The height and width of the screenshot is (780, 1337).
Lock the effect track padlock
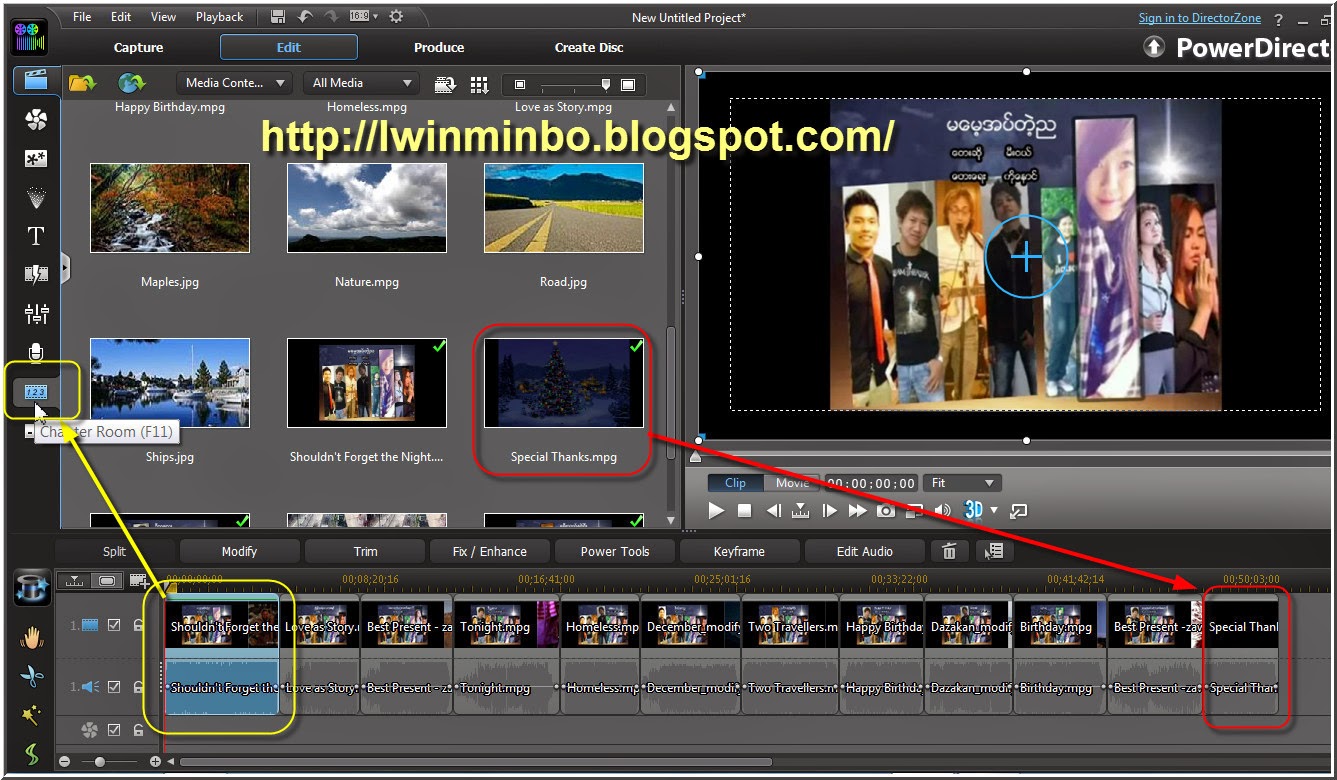pos(138,730)
